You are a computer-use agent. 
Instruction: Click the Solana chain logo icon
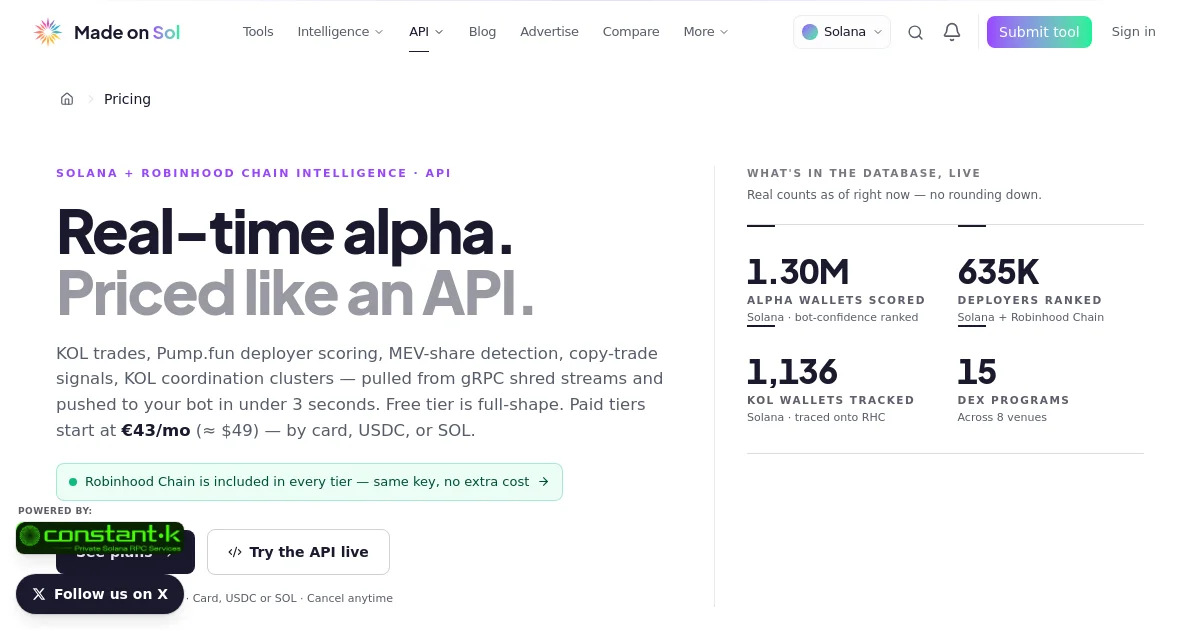pos(810,32)
